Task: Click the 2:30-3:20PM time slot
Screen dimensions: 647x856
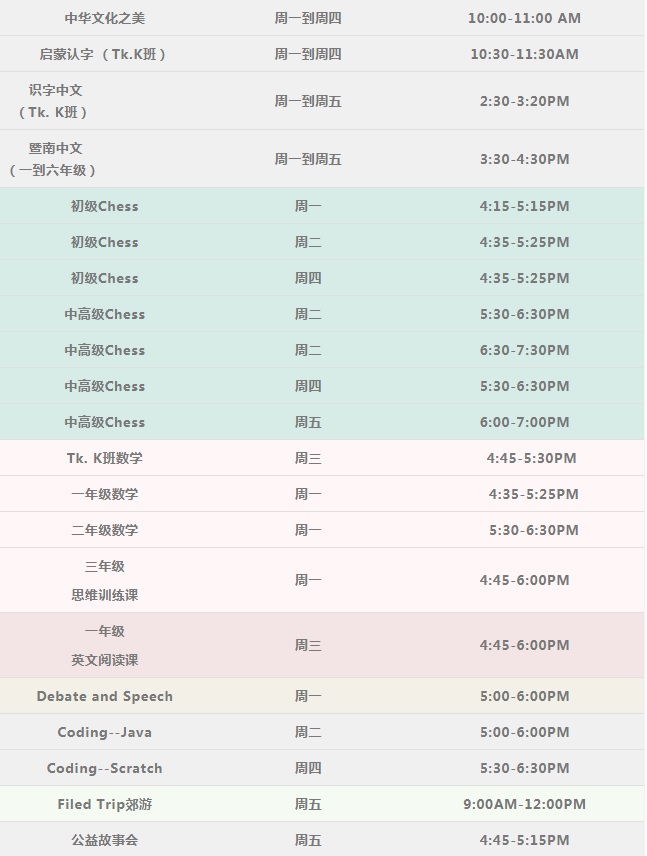Action: click(x=524, y=101)
